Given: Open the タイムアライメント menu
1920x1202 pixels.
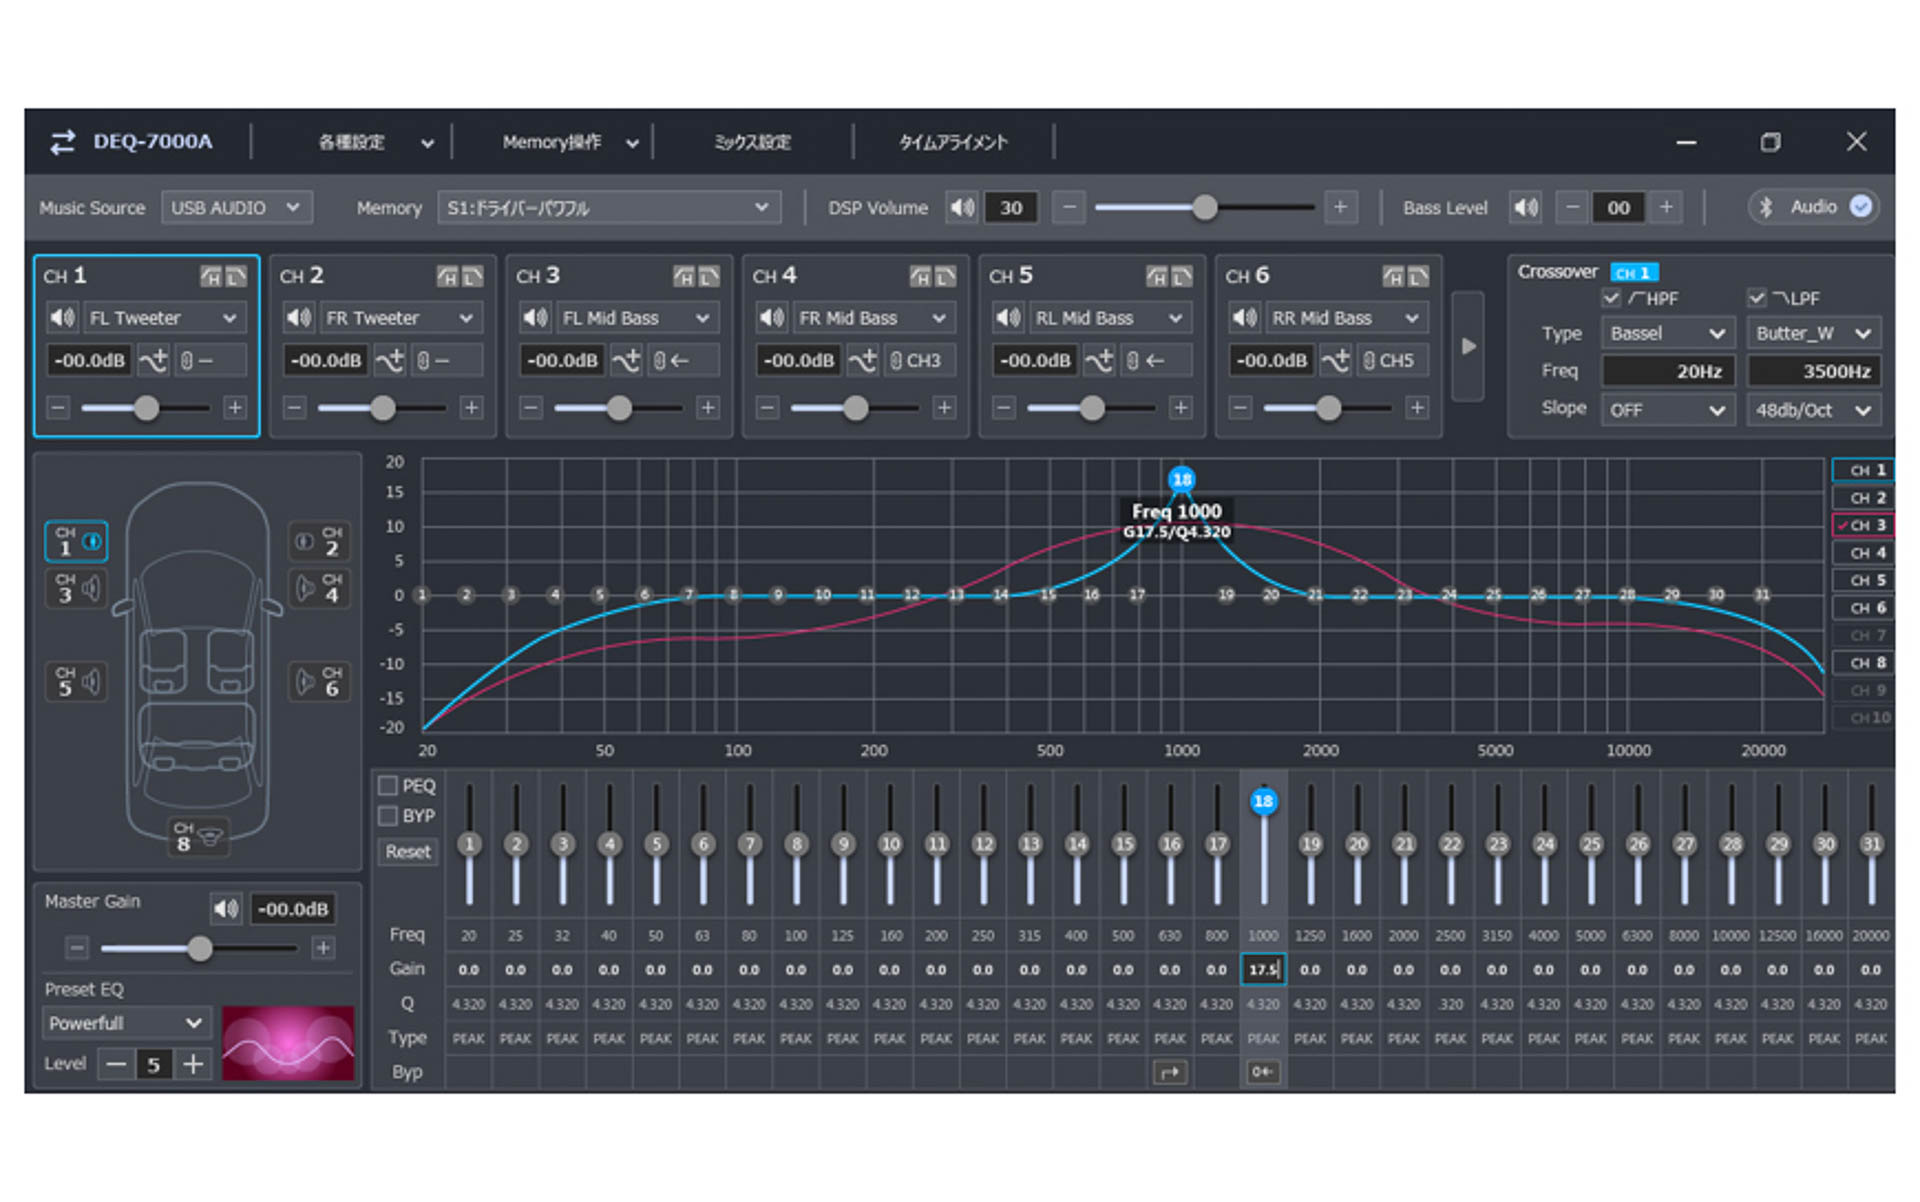Looking at the screenshot, I should pos(953,143).
